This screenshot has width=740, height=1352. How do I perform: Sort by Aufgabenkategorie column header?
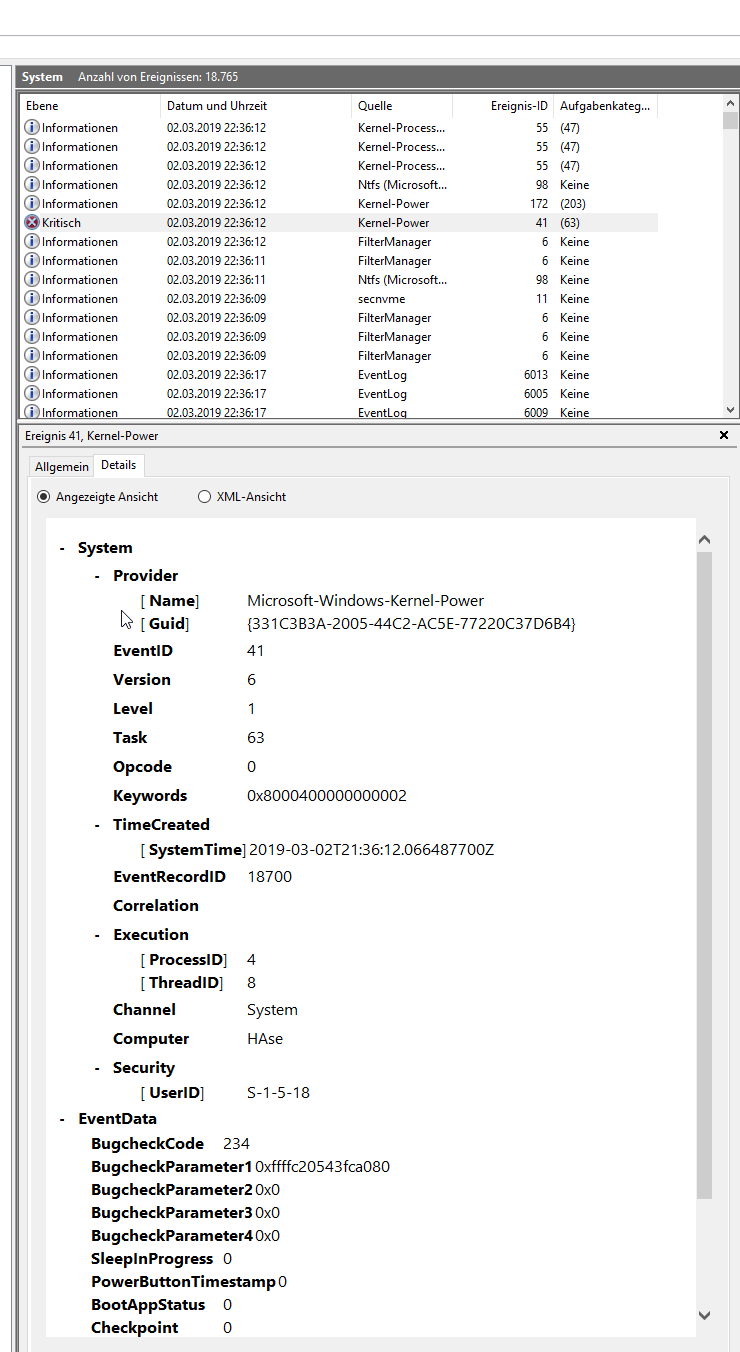tap(605, 106)
